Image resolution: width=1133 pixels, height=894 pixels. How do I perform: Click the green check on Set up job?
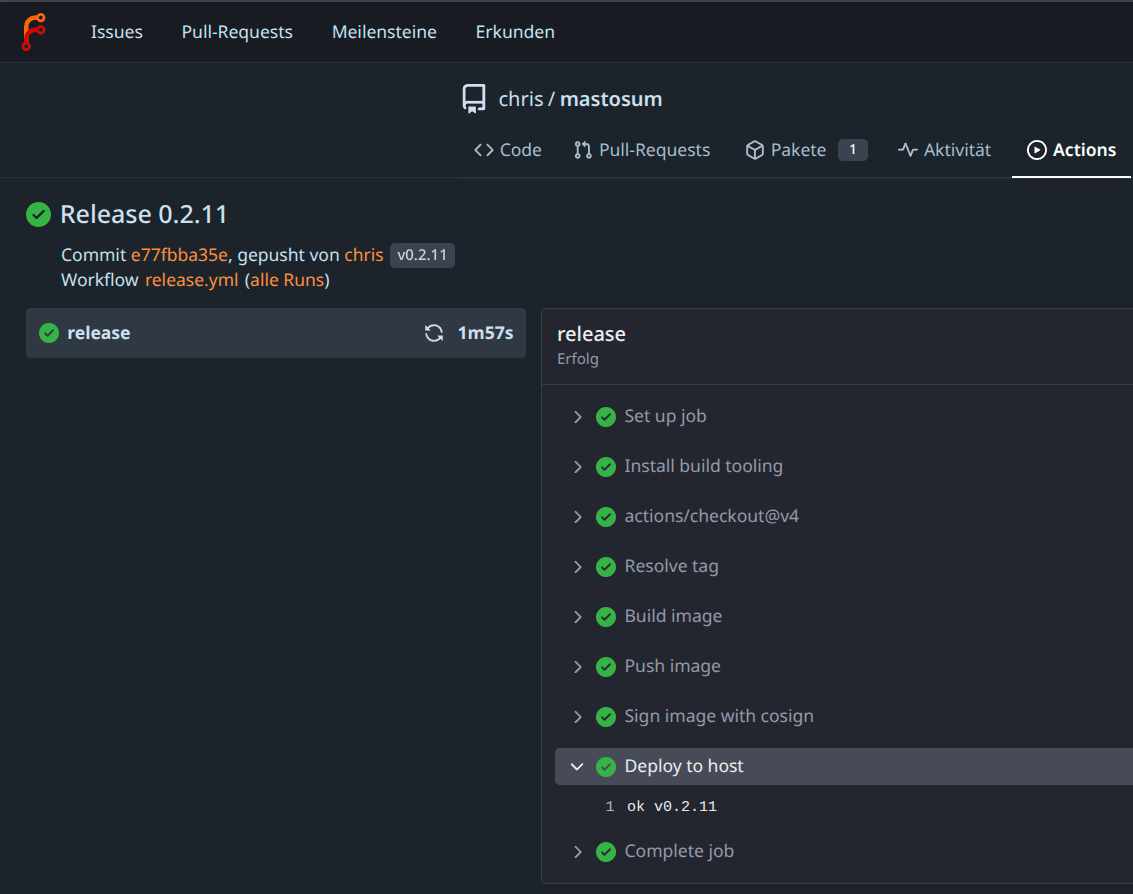(x=606, y=417)
